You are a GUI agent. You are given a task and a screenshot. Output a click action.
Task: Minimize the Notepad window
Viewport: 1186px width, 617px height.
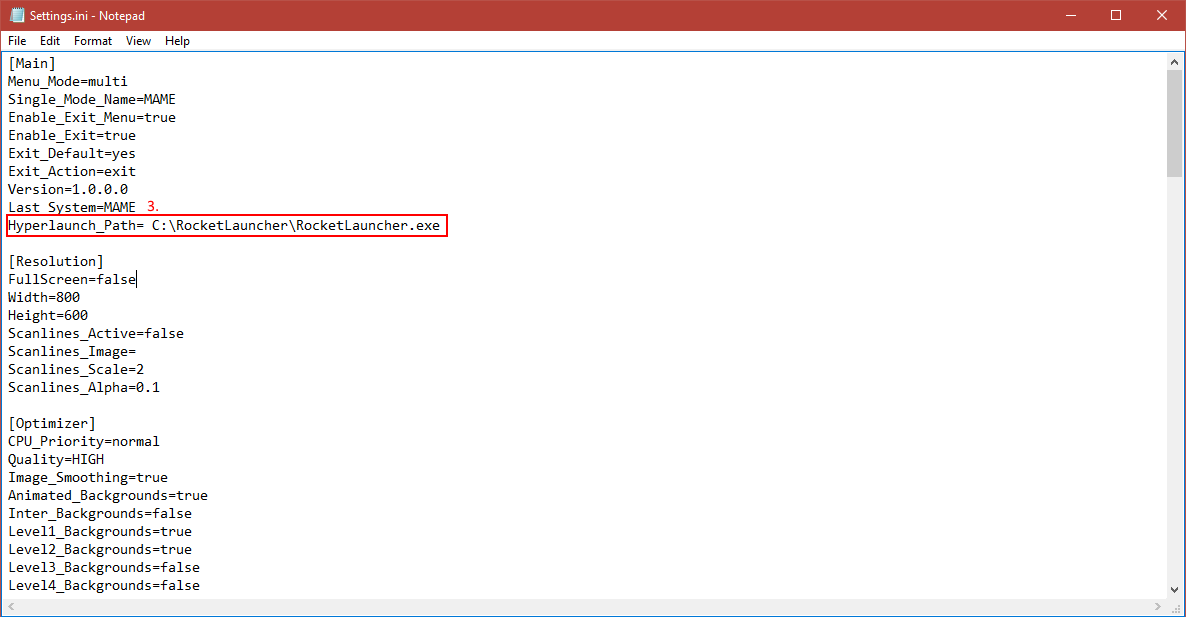click(1070, 15)
